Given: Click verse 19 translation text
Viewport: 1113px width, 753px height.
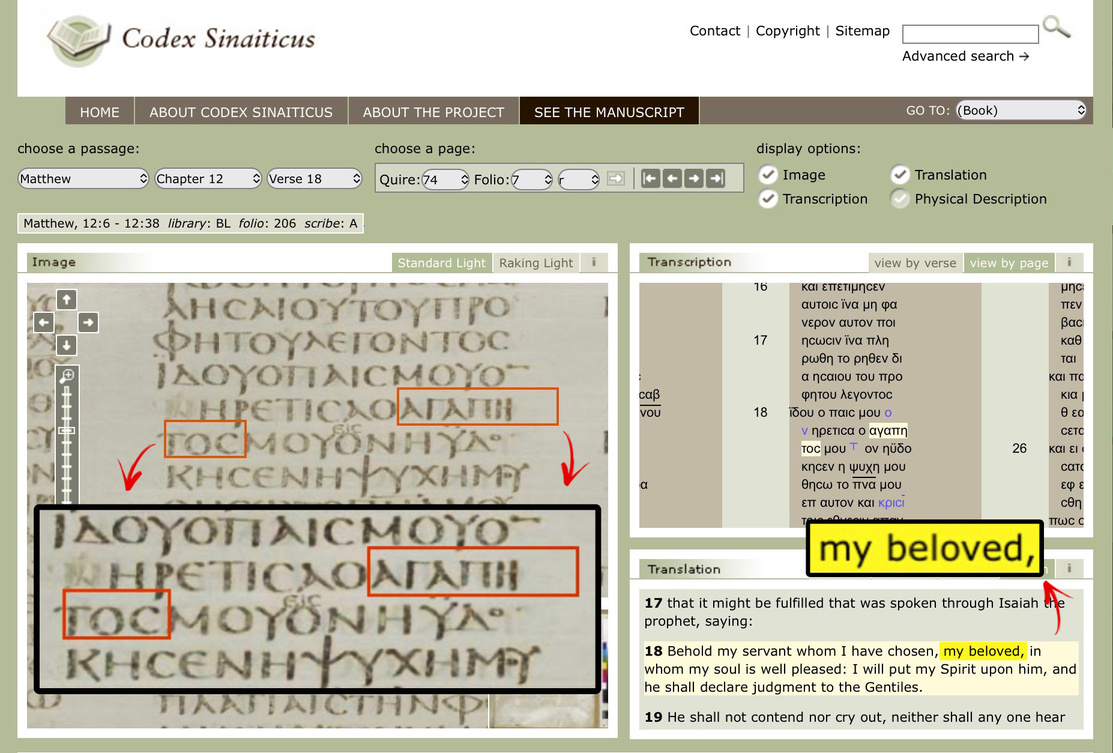Looking at the screenshot, I should click(x=855, y=717).
